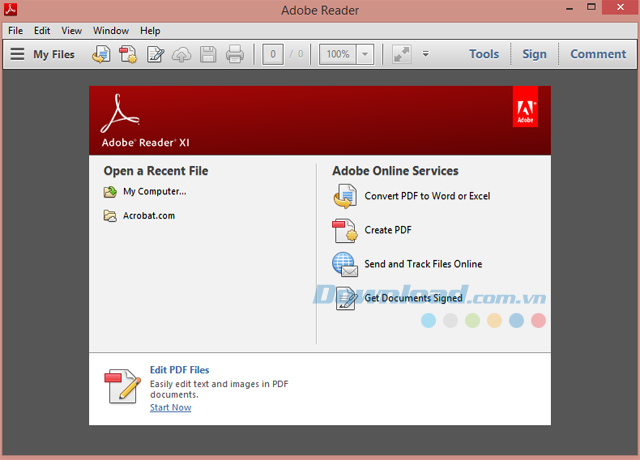Open the Comment pane

click(598, 54)
